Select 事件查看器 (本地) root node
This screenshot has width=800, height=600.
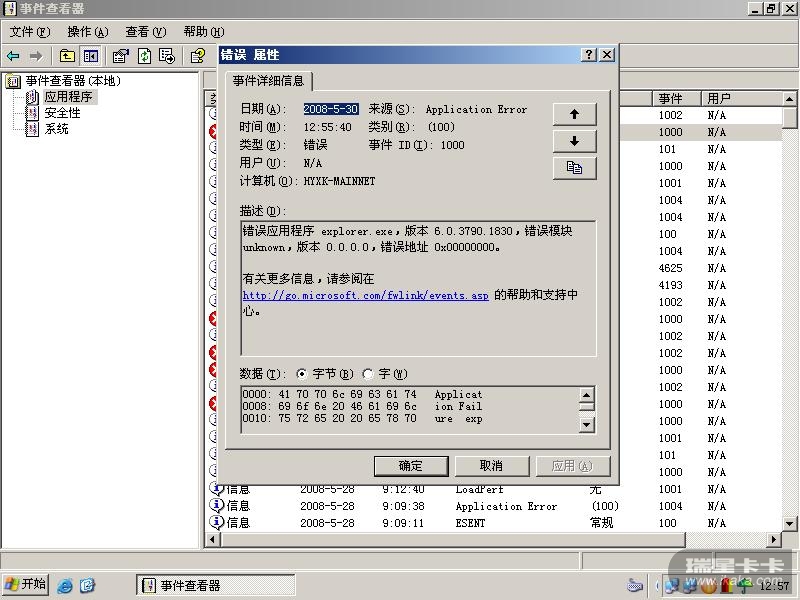[x=73, y=81]
